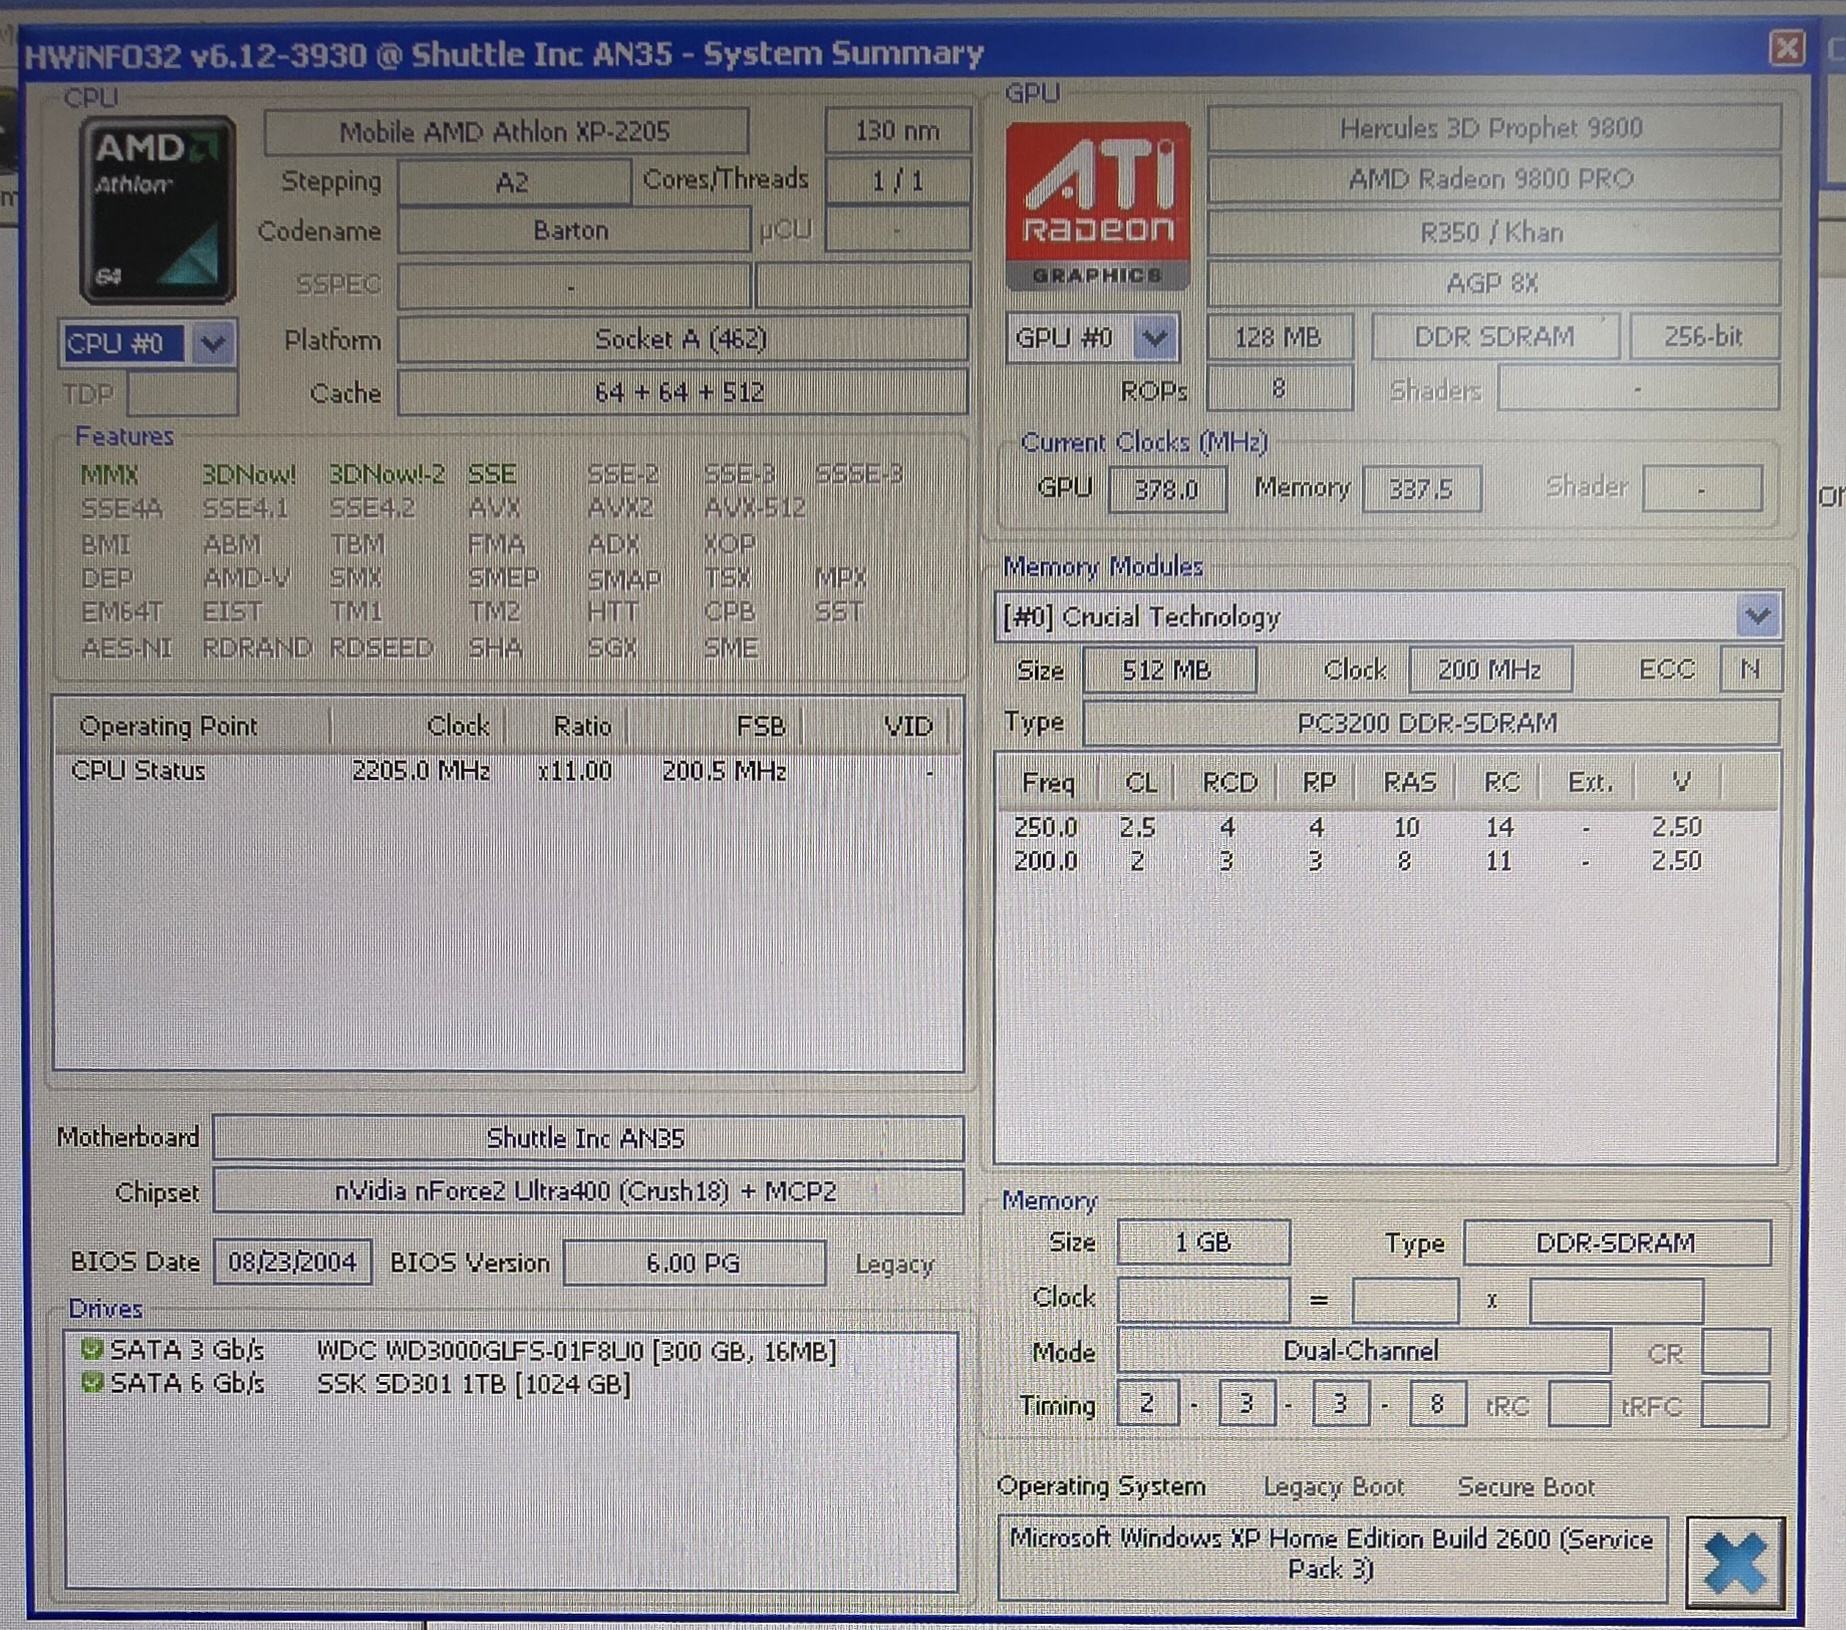Screen dimensions: 1846x1630
Task: Click the PC3200 DDR-SDRAM type field
Action: coord(1430,723)
